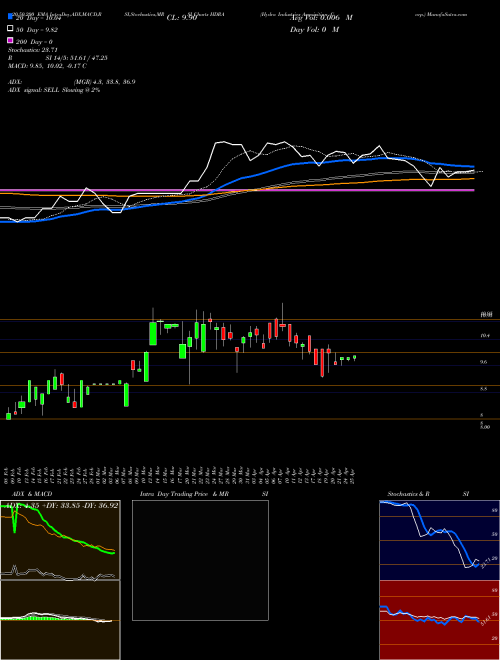Viewport: 500px width, 660px height.
Task: Click the 9.6 price axis label
Action: [484, 362]
